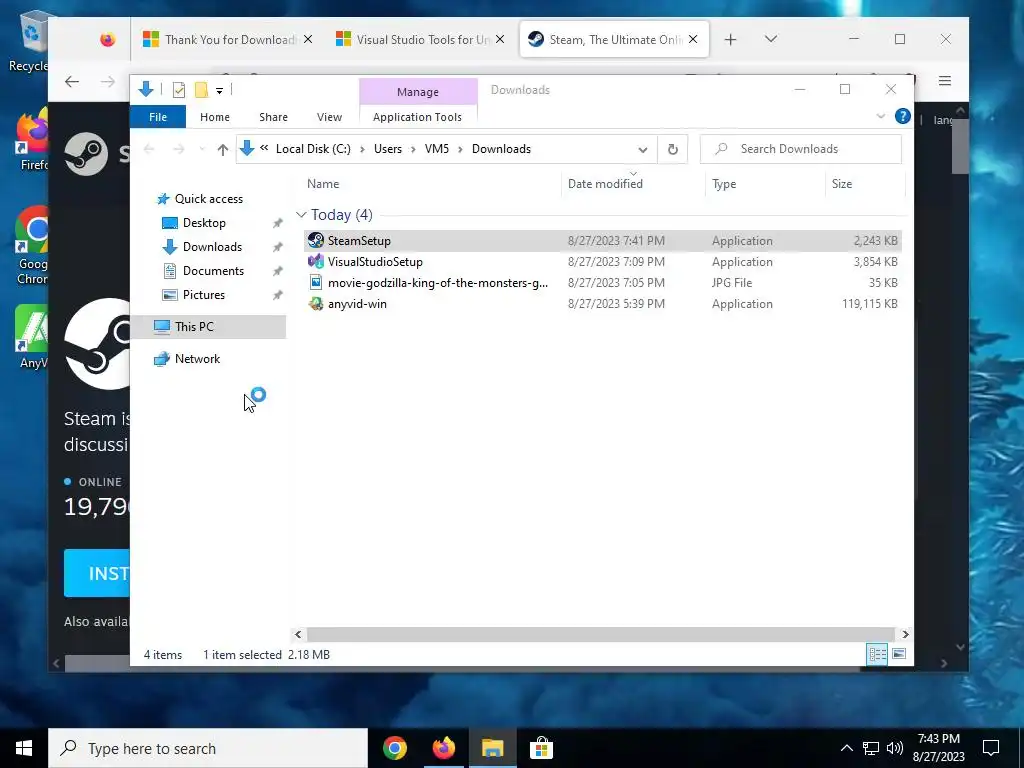
Task: Open the Application Tools tab
Action: click(x=417, y=117)
